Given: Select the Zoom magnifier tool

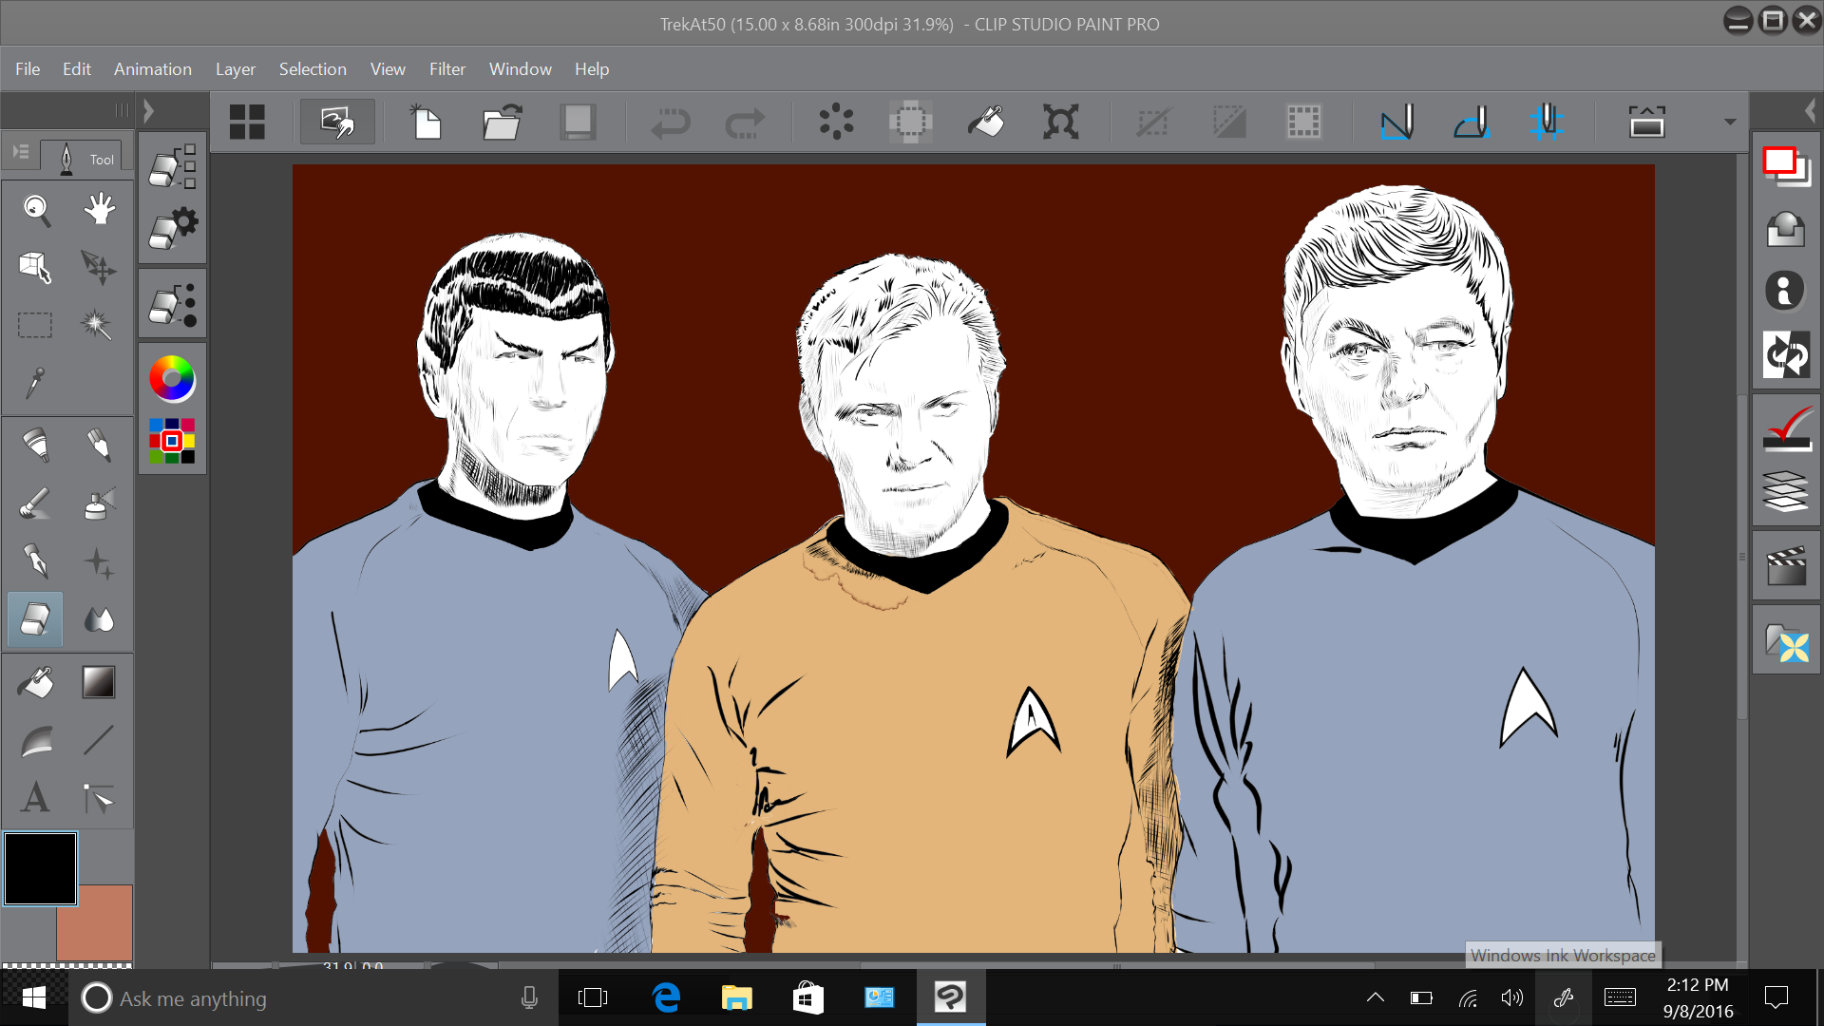Looking at the screenshot, I should (36, 210).
